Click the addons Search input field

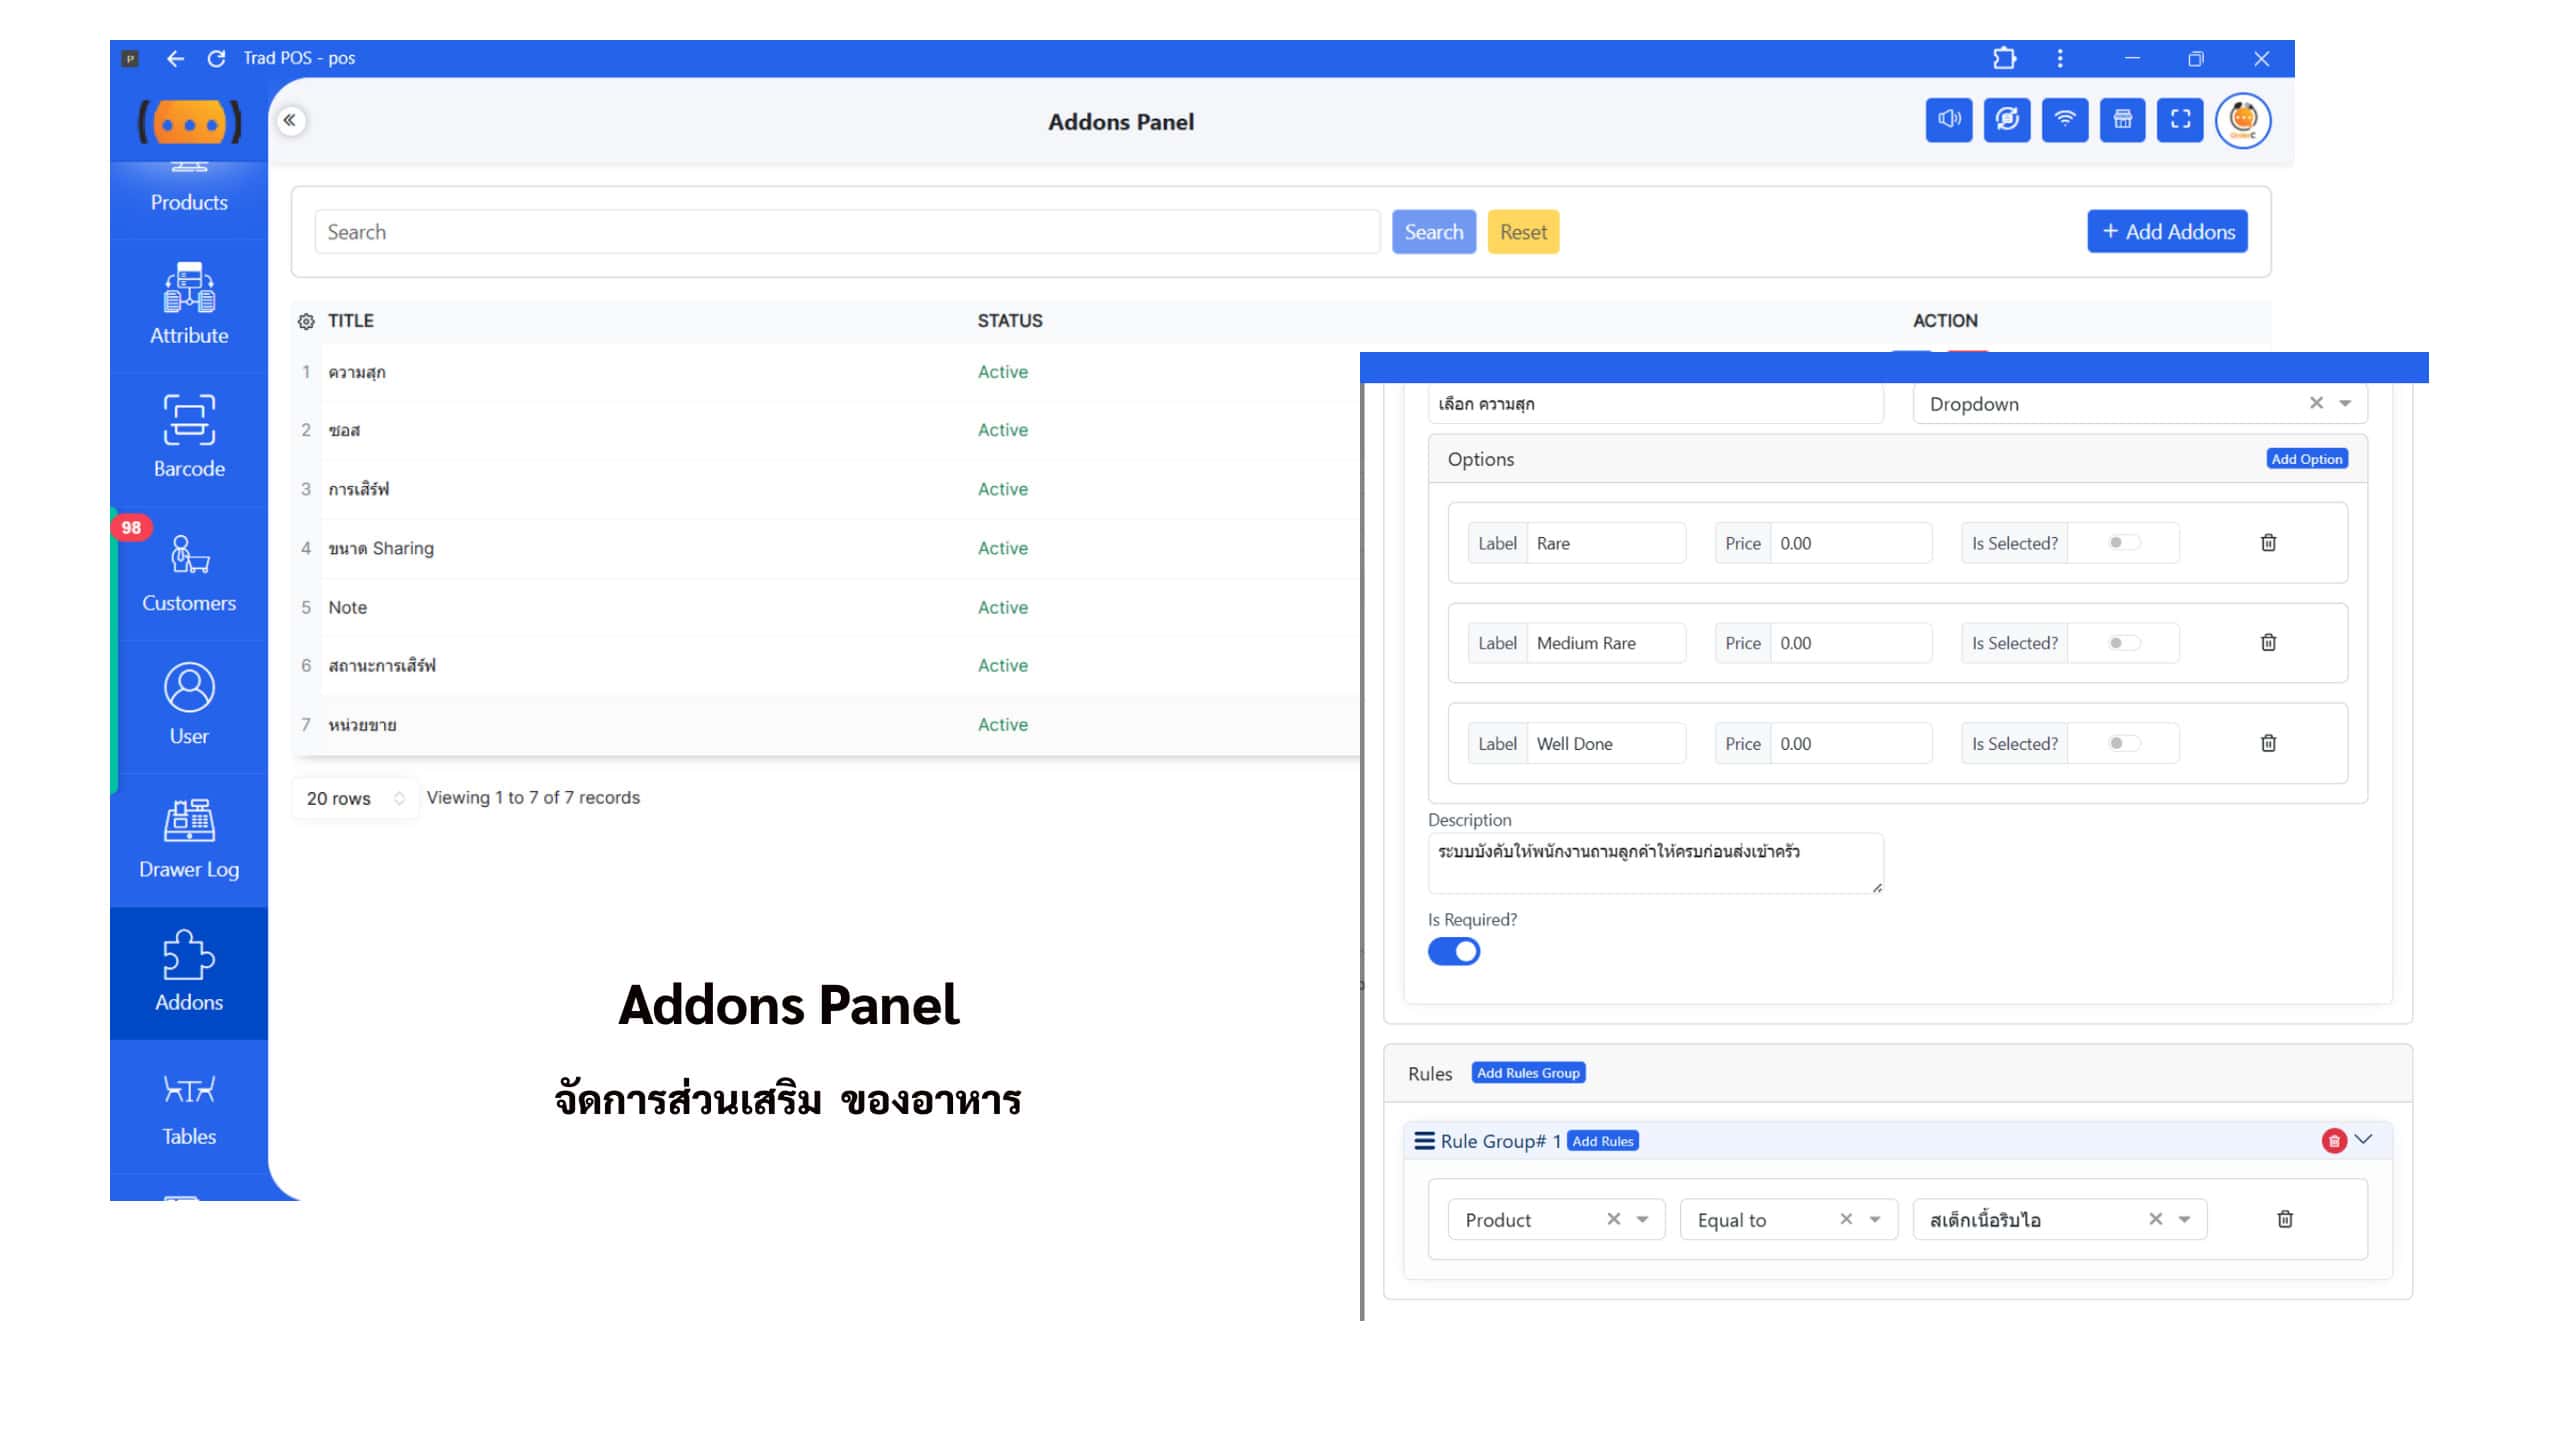pos(847,232)
